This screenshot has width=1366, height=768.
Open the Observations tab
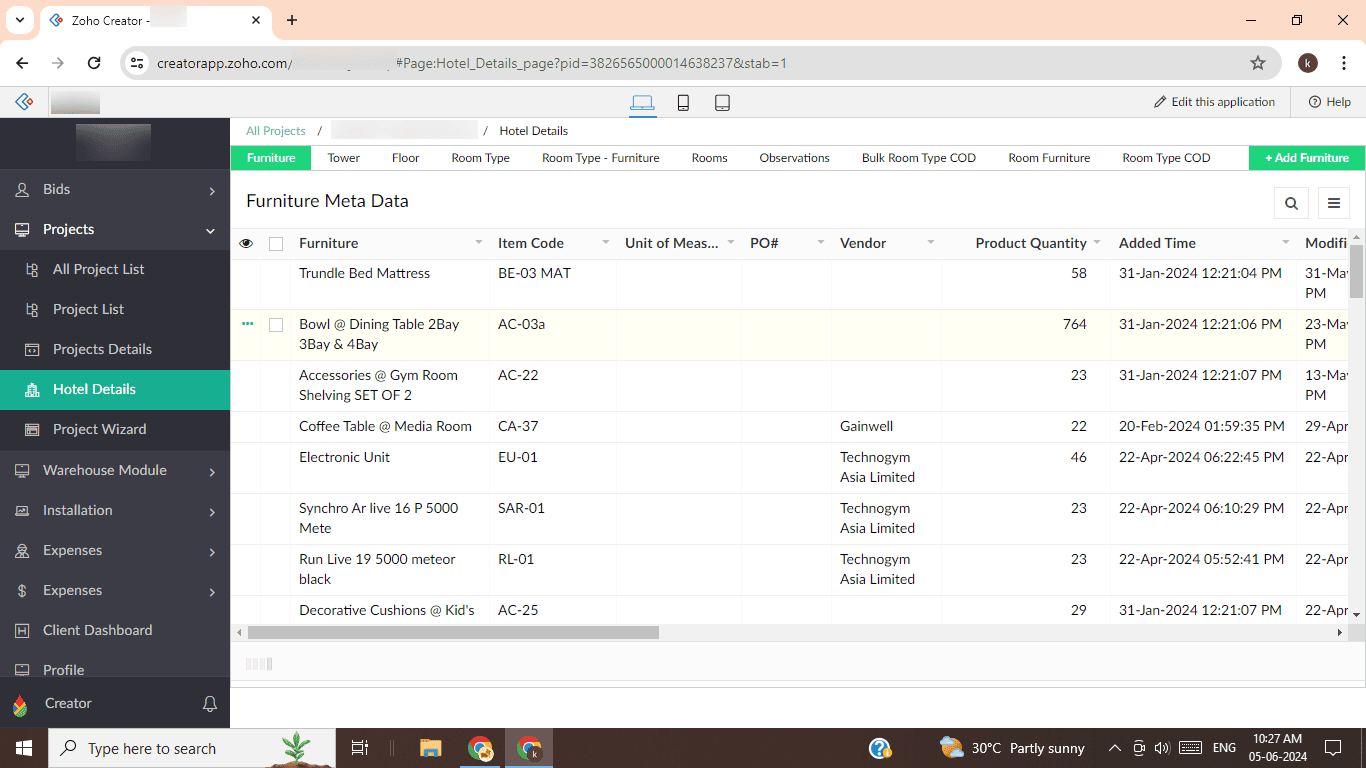tap(794, 158)
